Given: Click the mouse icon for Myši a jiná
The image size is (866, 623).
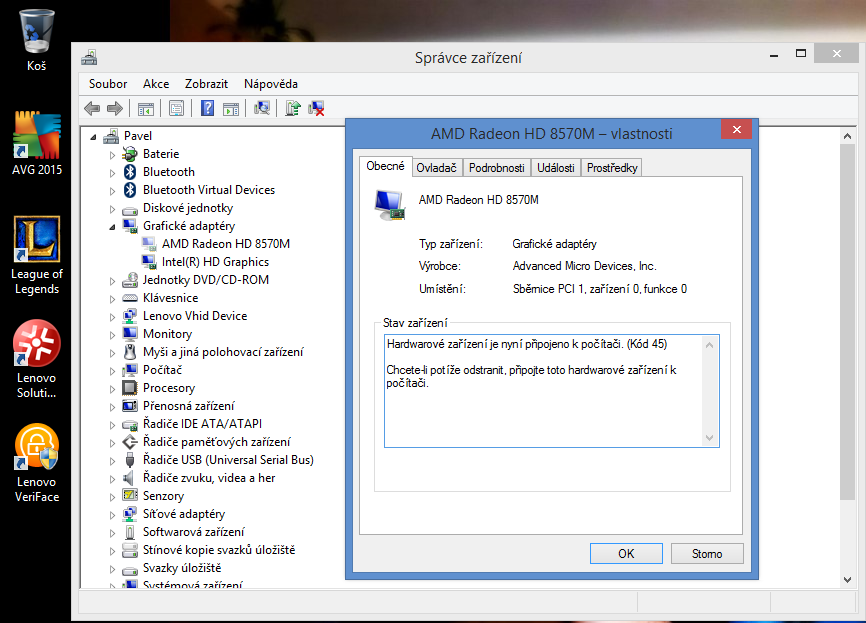Looking at the screenshot, I should click(x=130, y=352).
